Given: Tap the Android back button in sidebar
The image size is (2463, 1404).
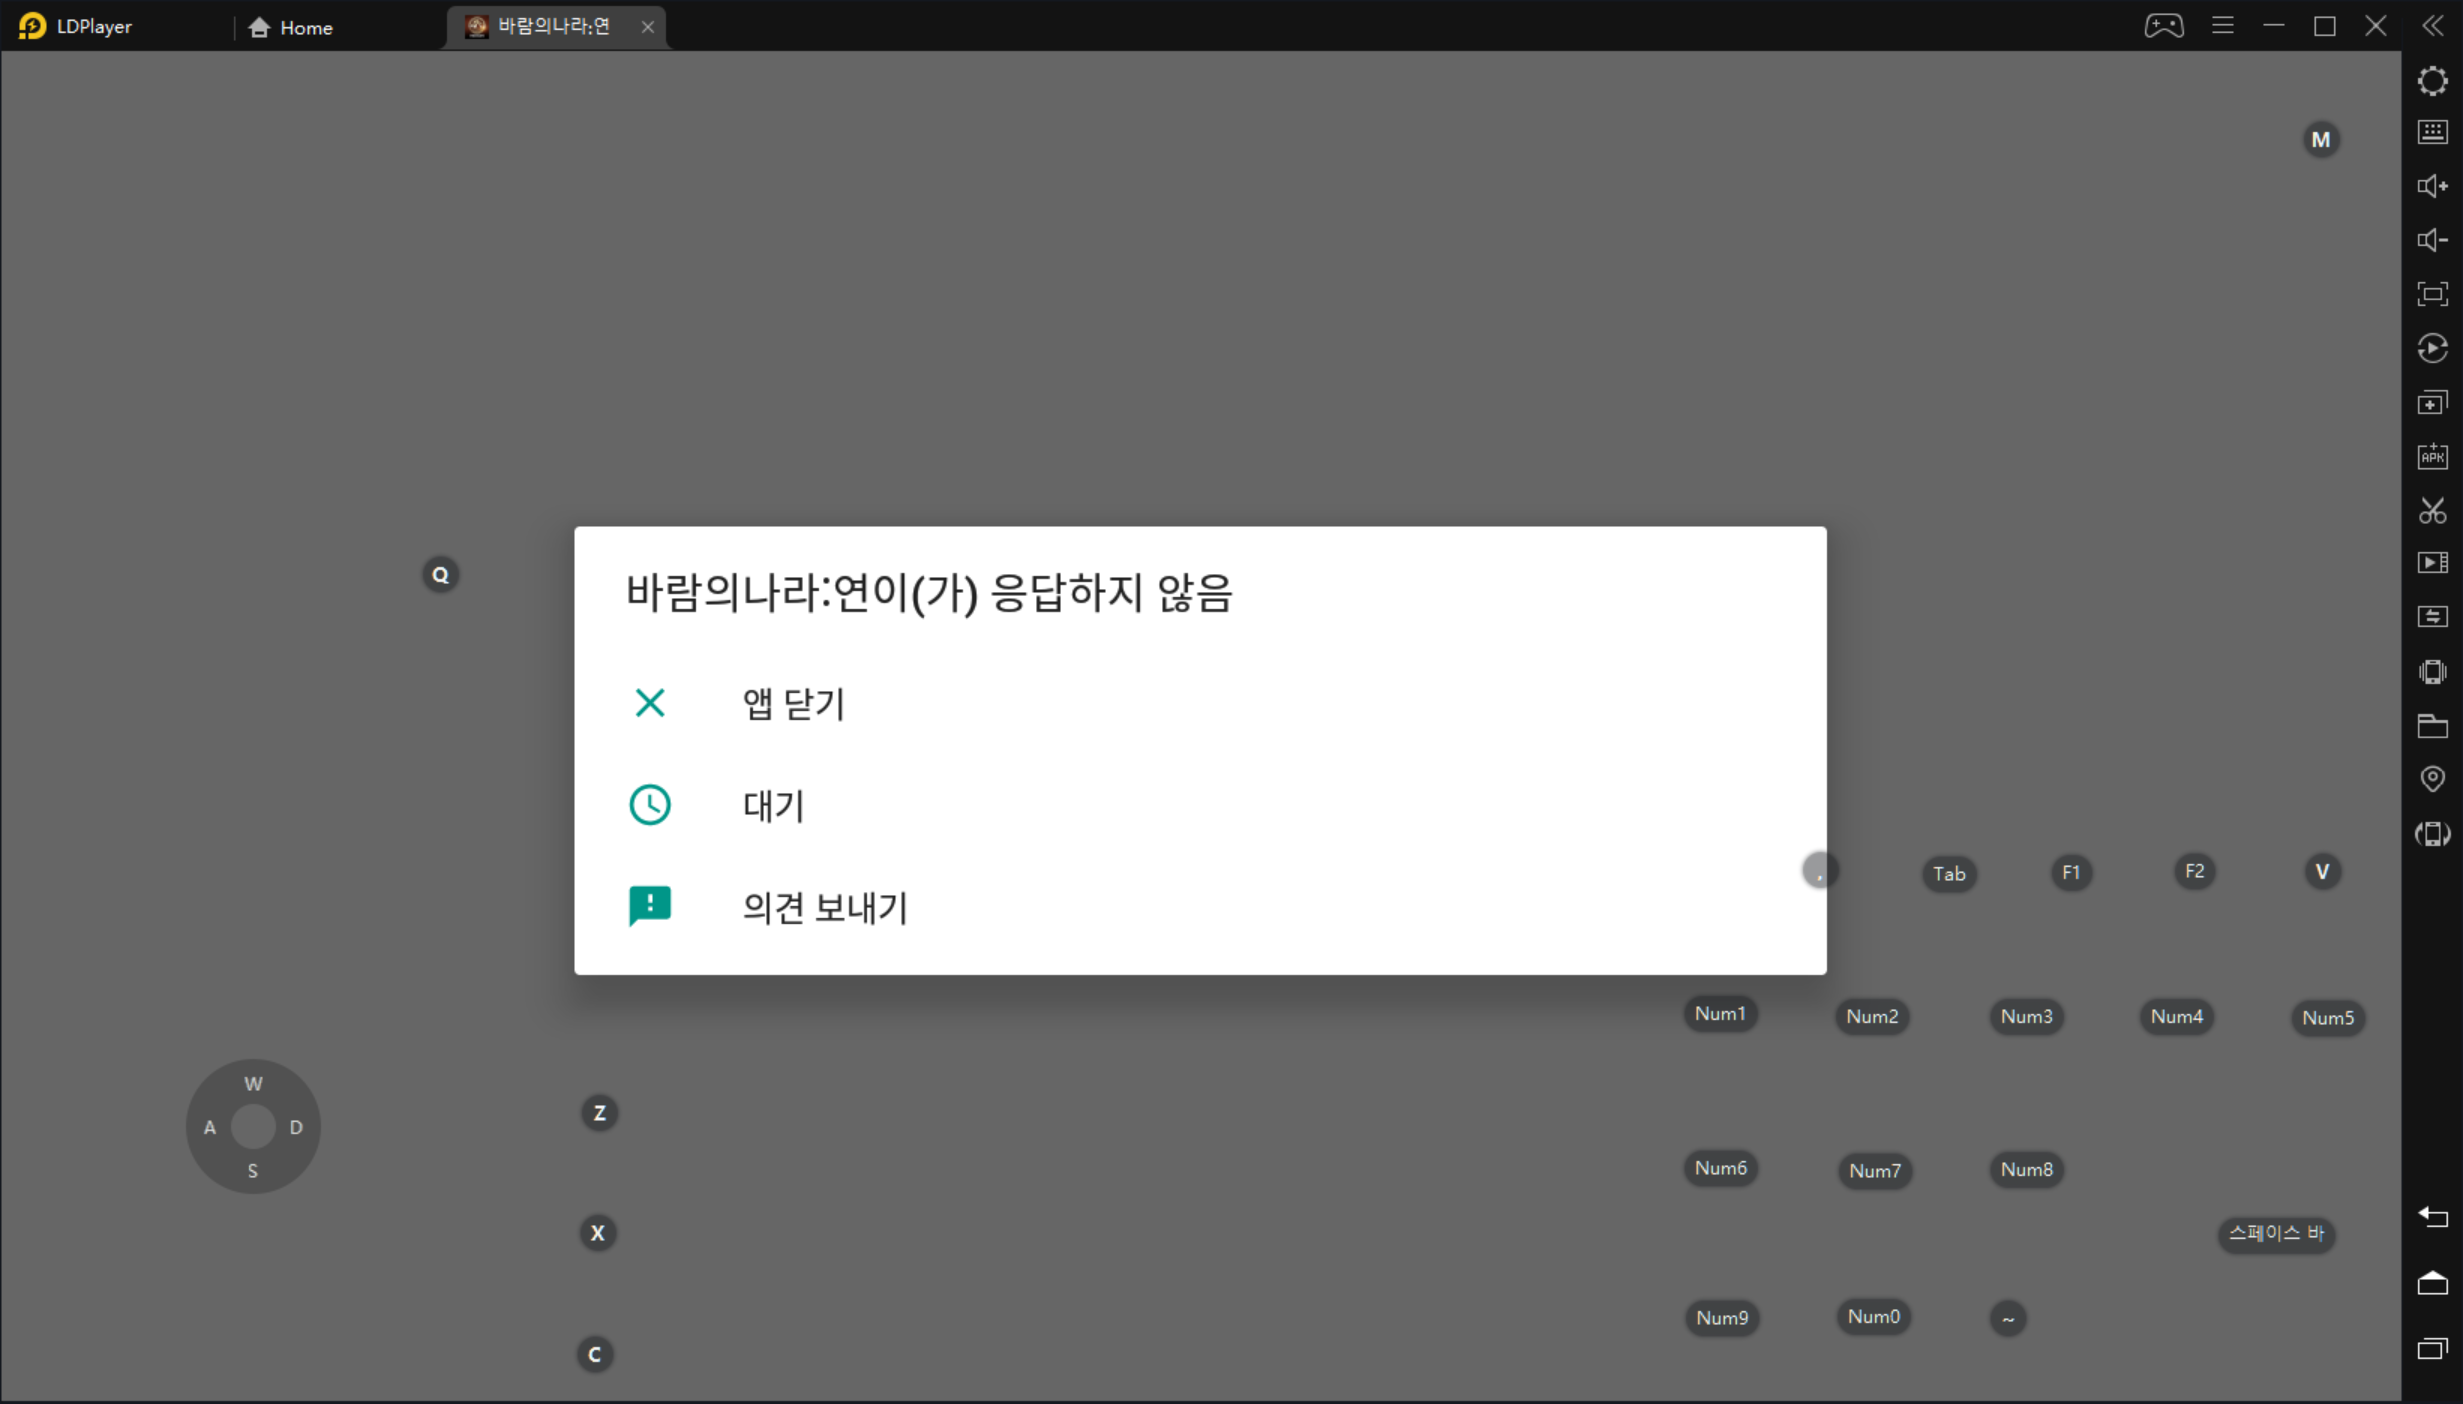Looking at the screenshot, I should pyautogui.click(x=2433, y=1217).
